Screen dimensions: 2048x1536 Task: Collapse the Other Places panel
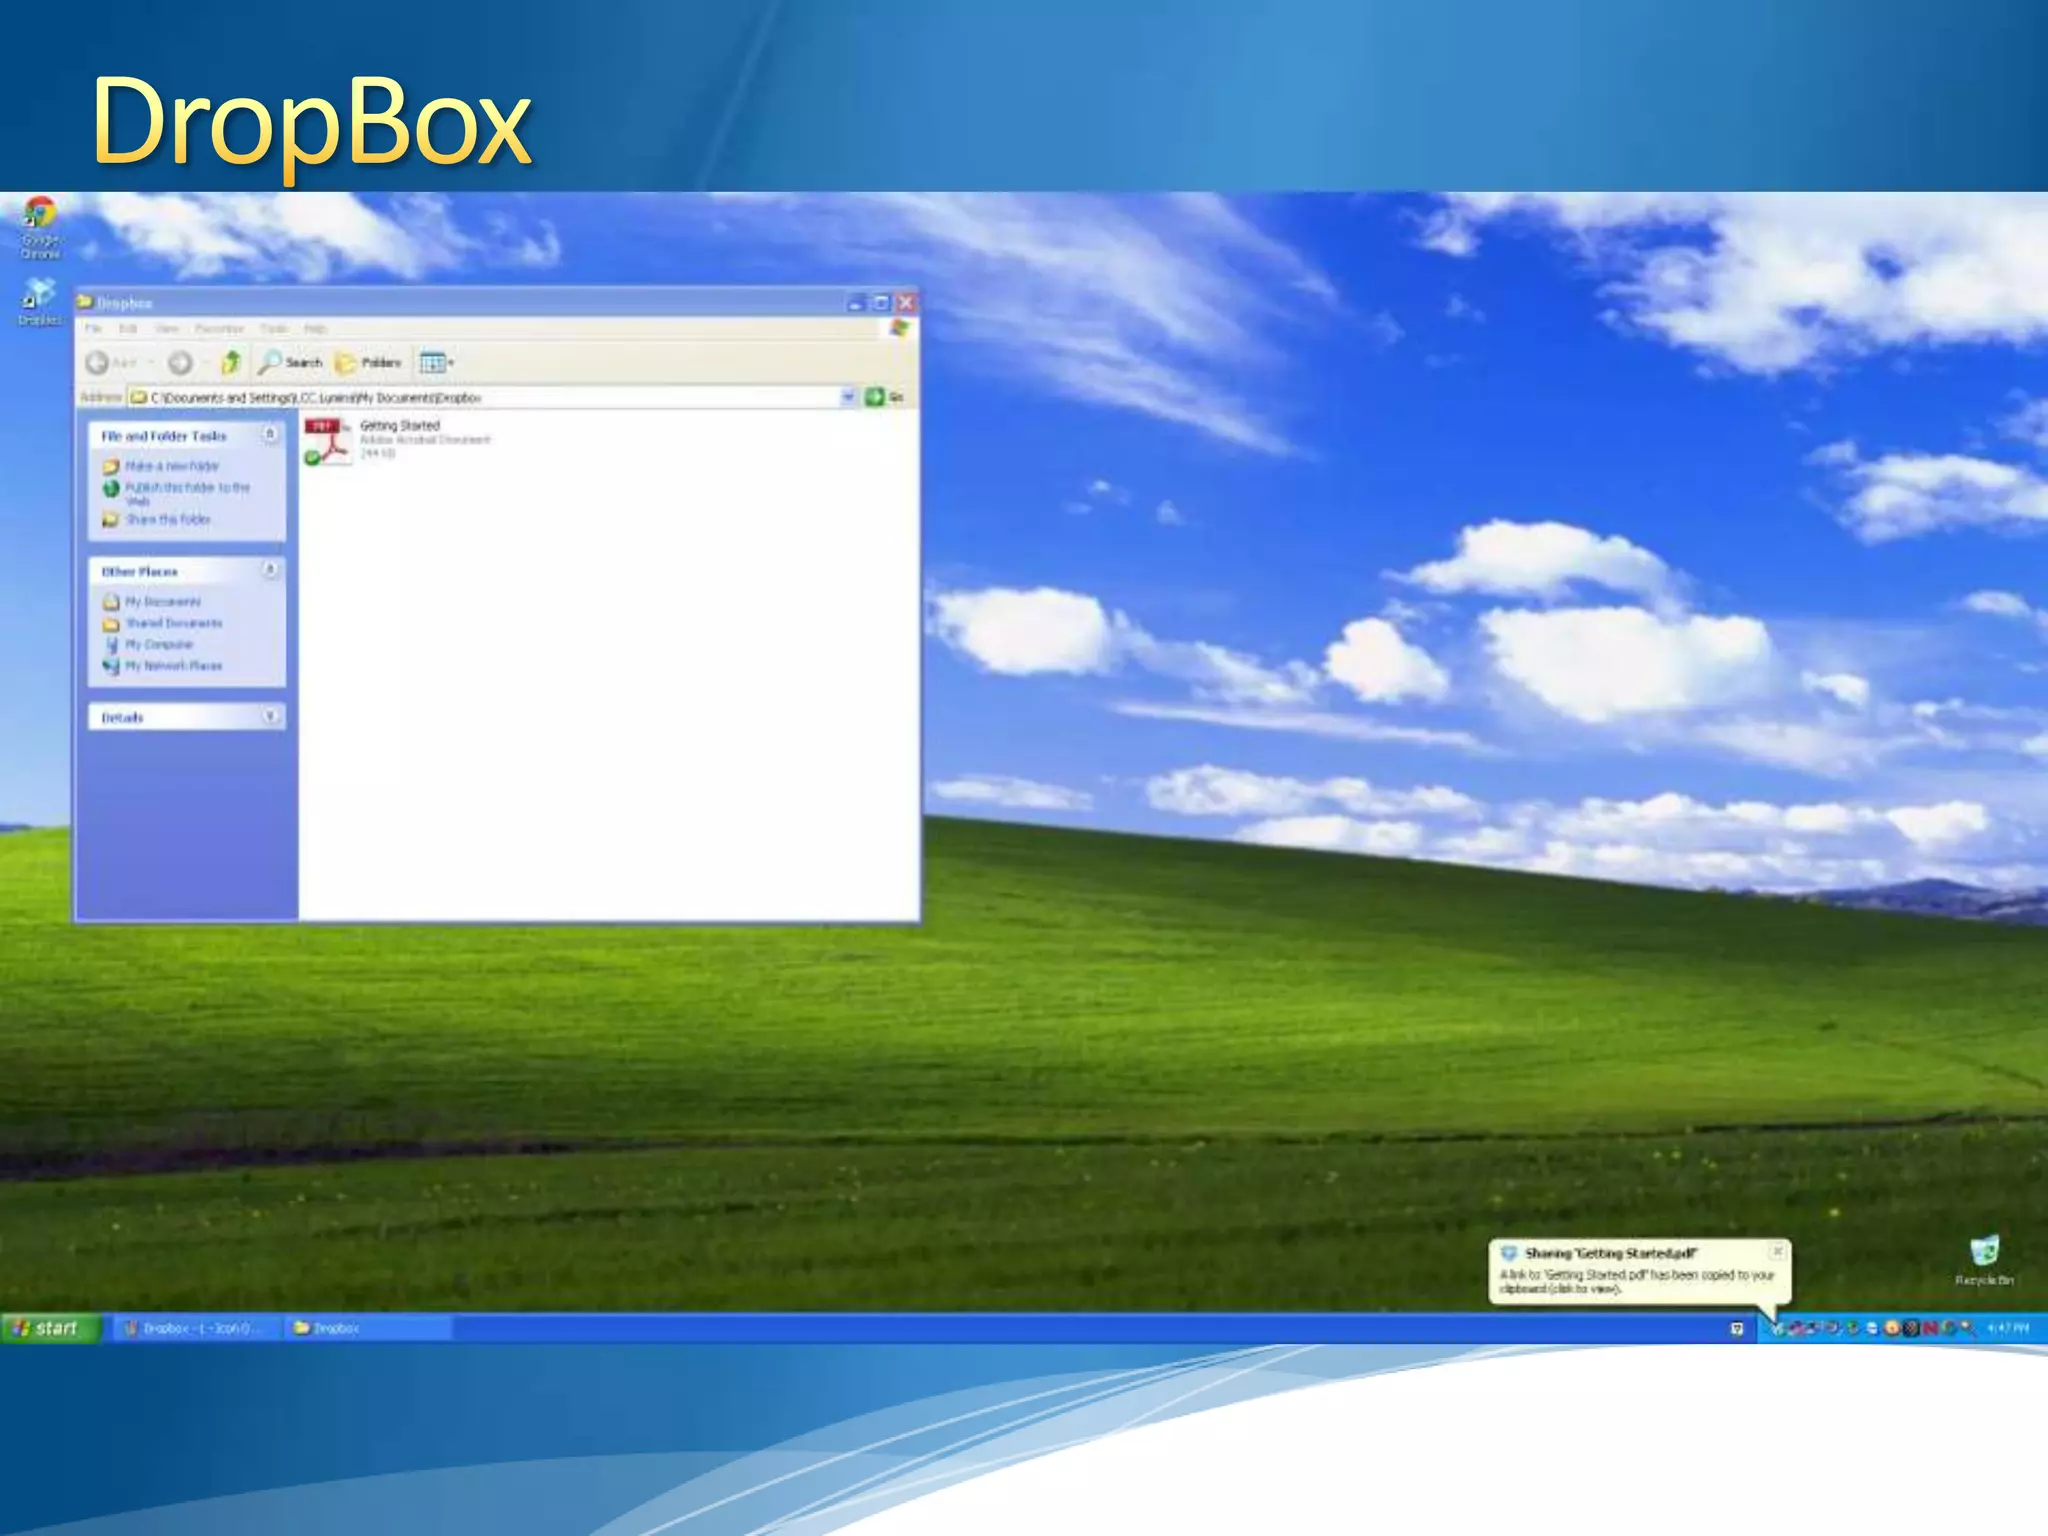click(x=270, y=570)
